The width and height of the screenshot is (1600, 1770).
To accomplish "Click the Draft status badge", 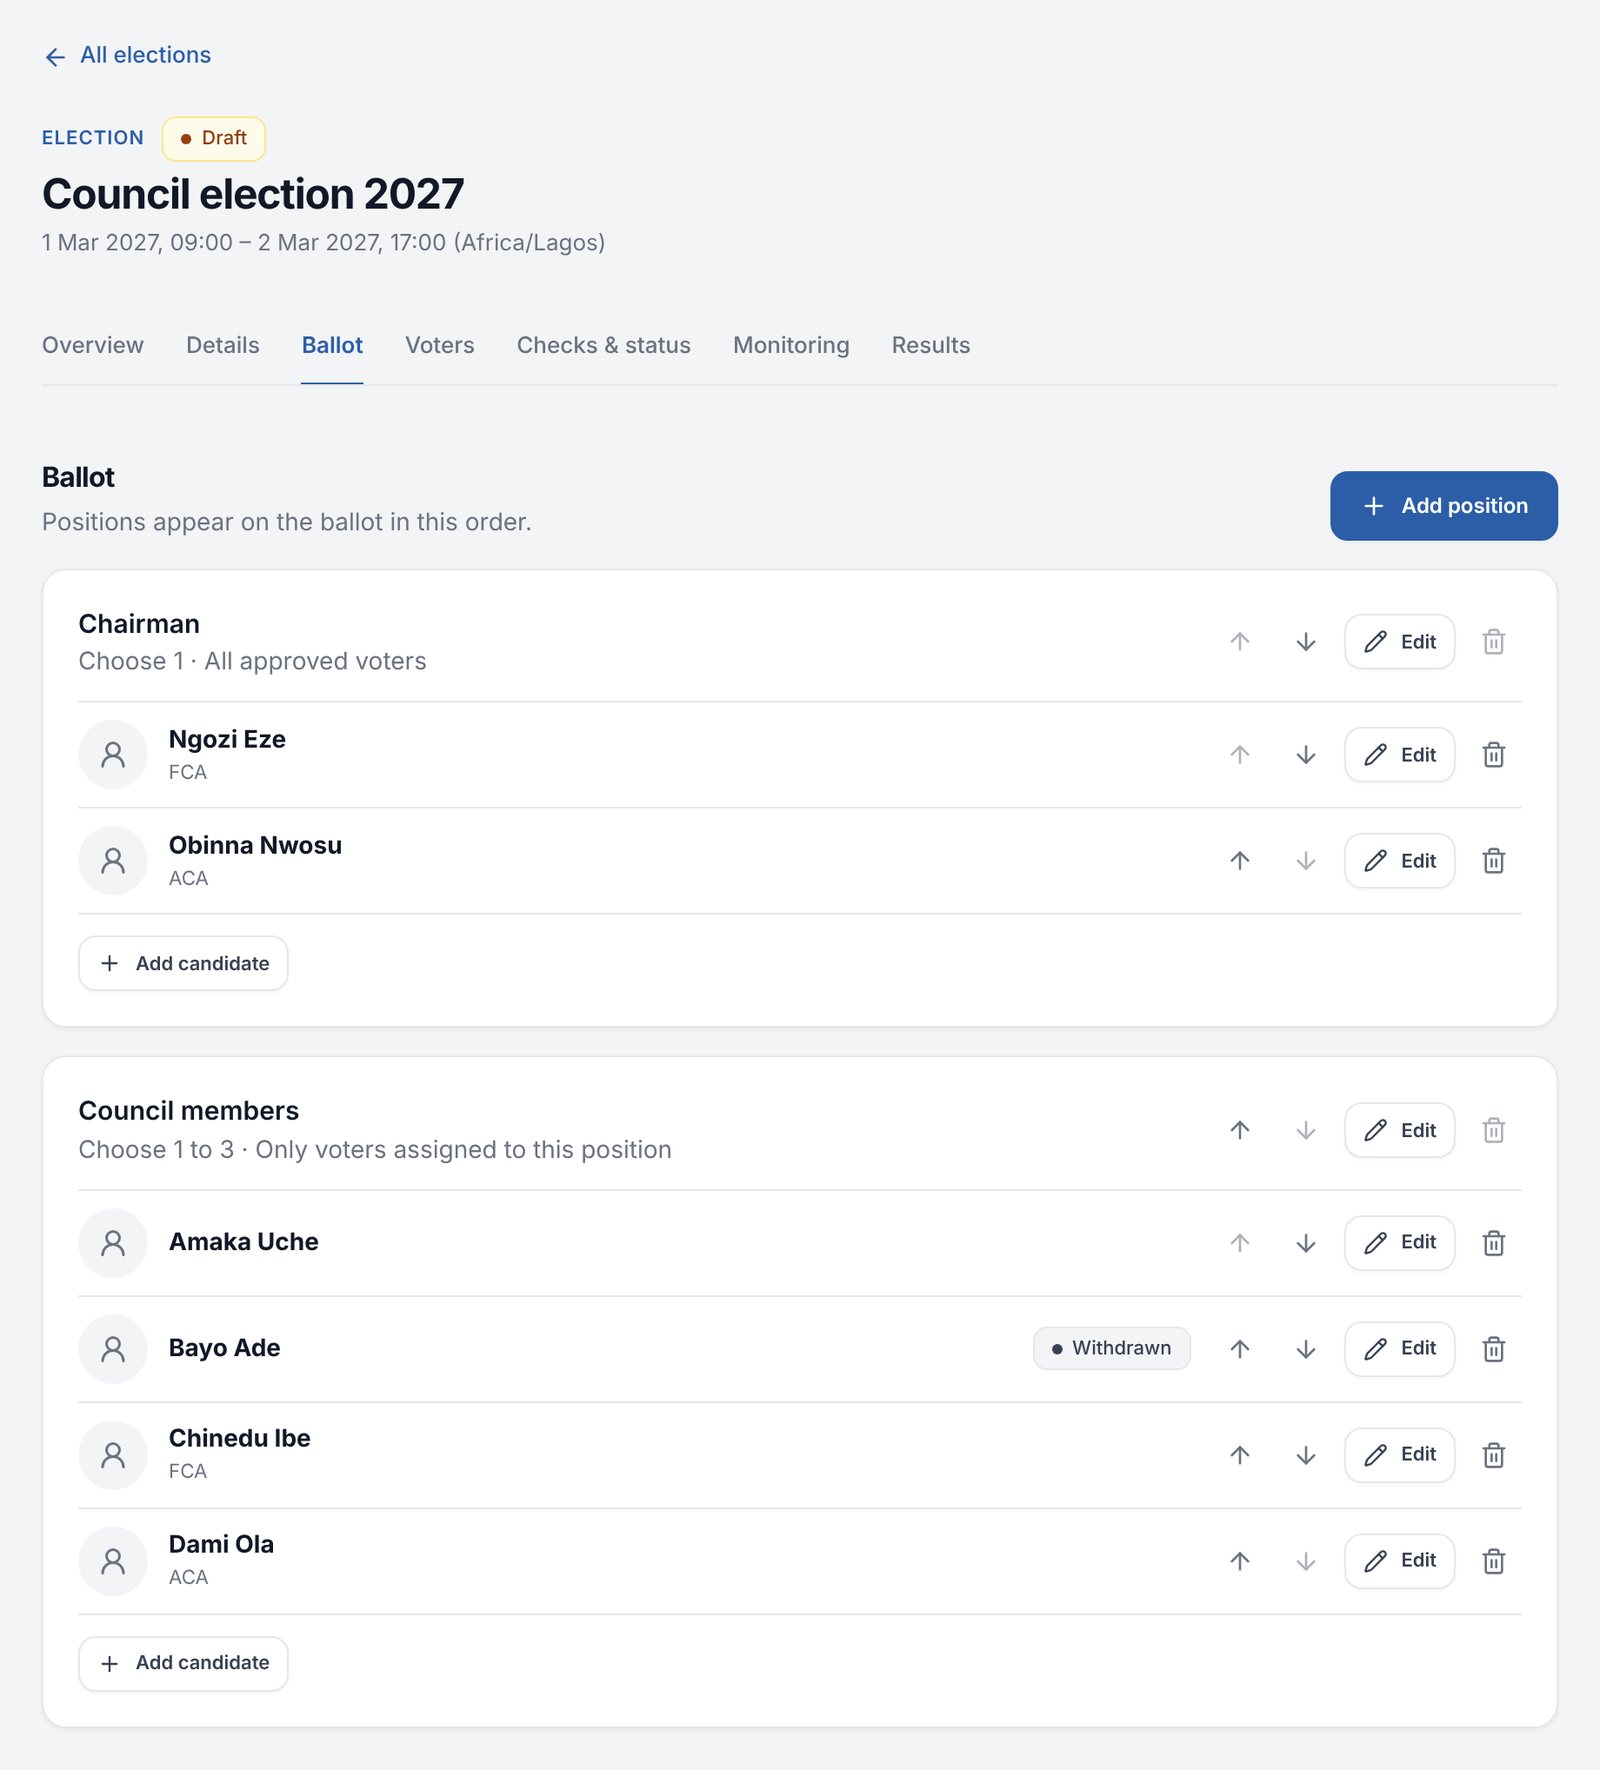I will point(214,138).
